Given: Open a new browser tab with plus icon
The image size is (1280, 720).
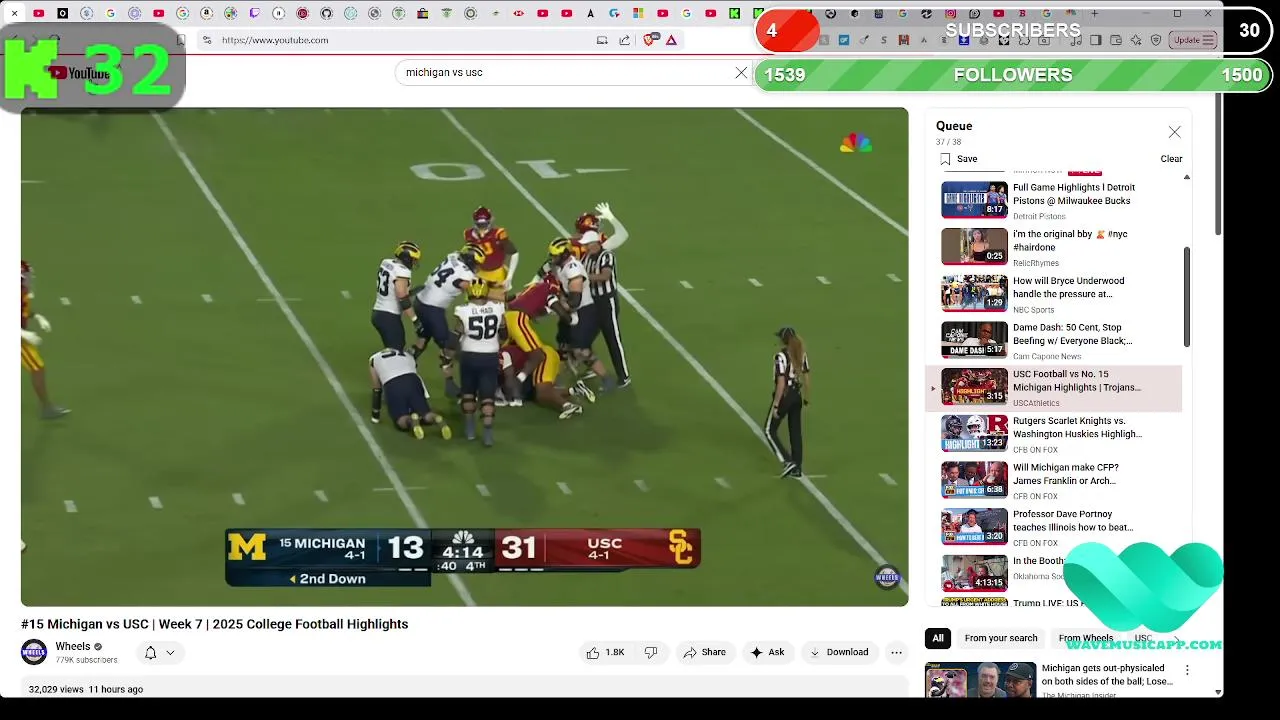Looking at the screenshot, I should click(1094, 13).
